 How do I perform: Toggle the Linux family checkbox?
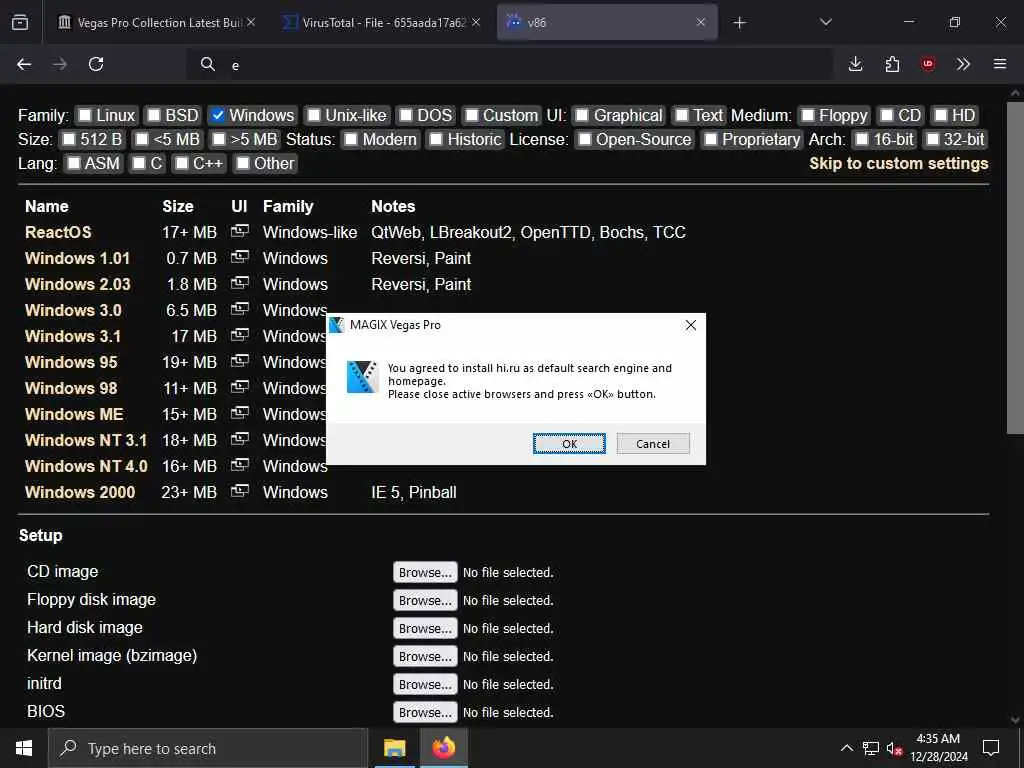(85, 116)
